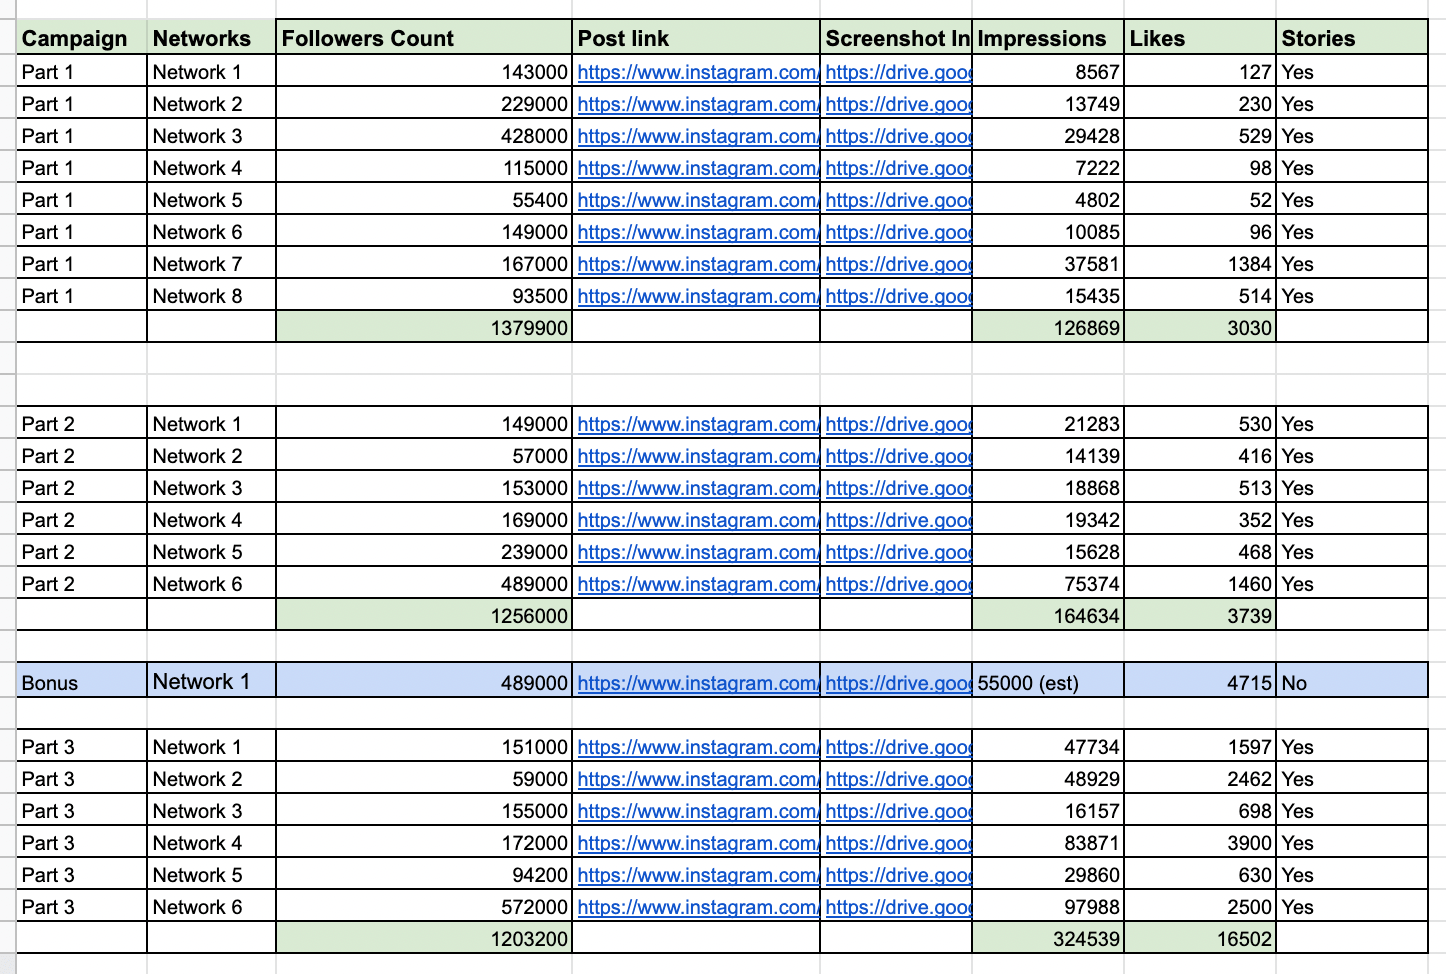Image resolution: width=1446 pixels, height=974 pixels.
Task: Select the Bonus row '55000 (est)' cell
Action: pyautogui.click(x=1047, y=683)
